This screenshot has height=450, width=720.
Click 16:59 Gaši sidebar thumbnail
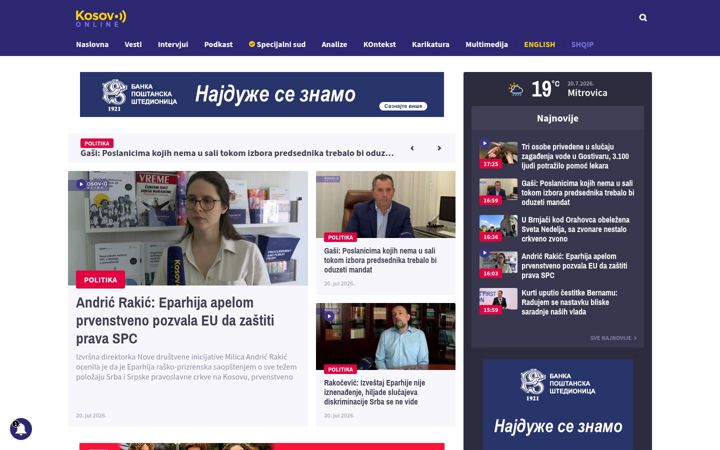point(498,192)
